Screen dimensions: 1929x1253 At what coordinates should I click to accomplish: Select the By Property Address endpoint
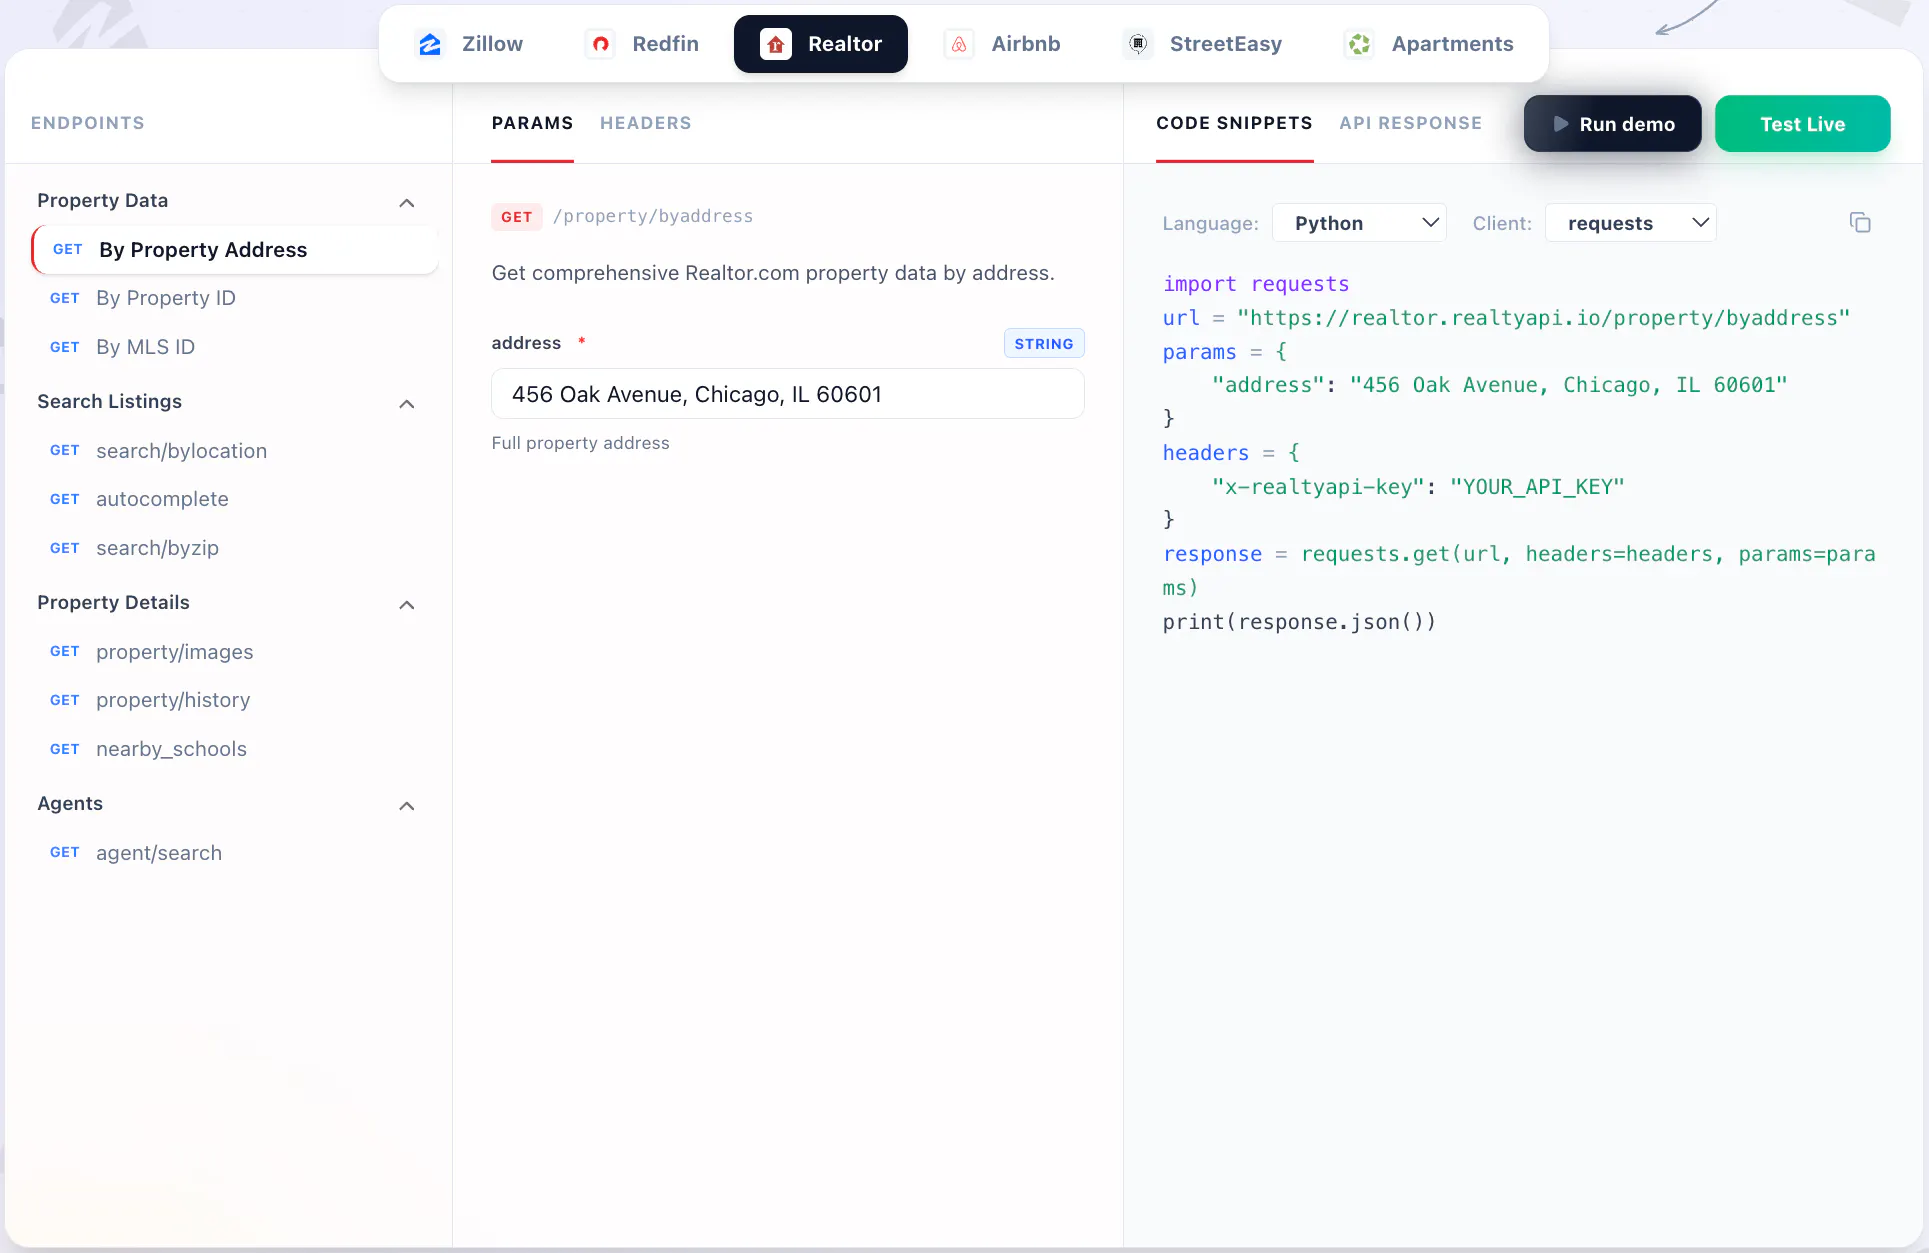coord(235,250)
